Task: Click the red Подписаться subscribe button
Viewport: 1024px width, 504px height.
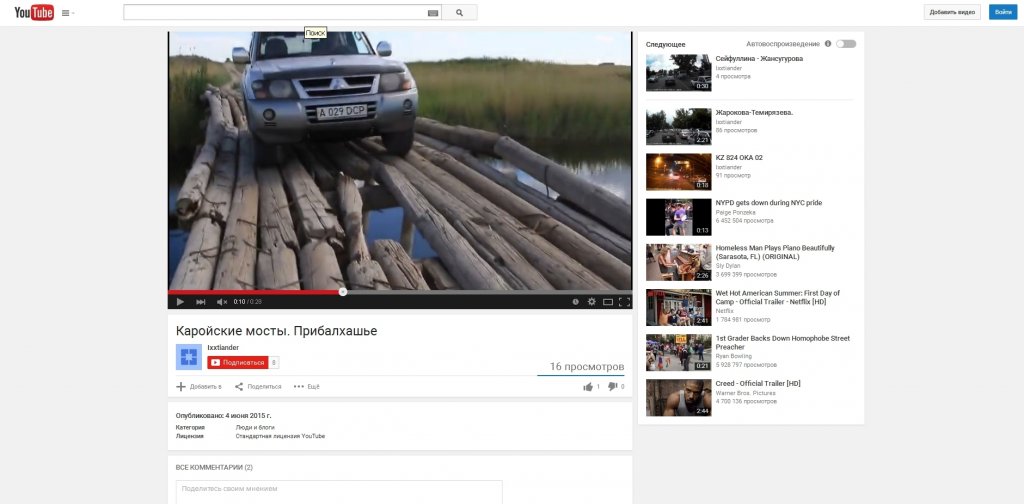Action: click(237, 362)
